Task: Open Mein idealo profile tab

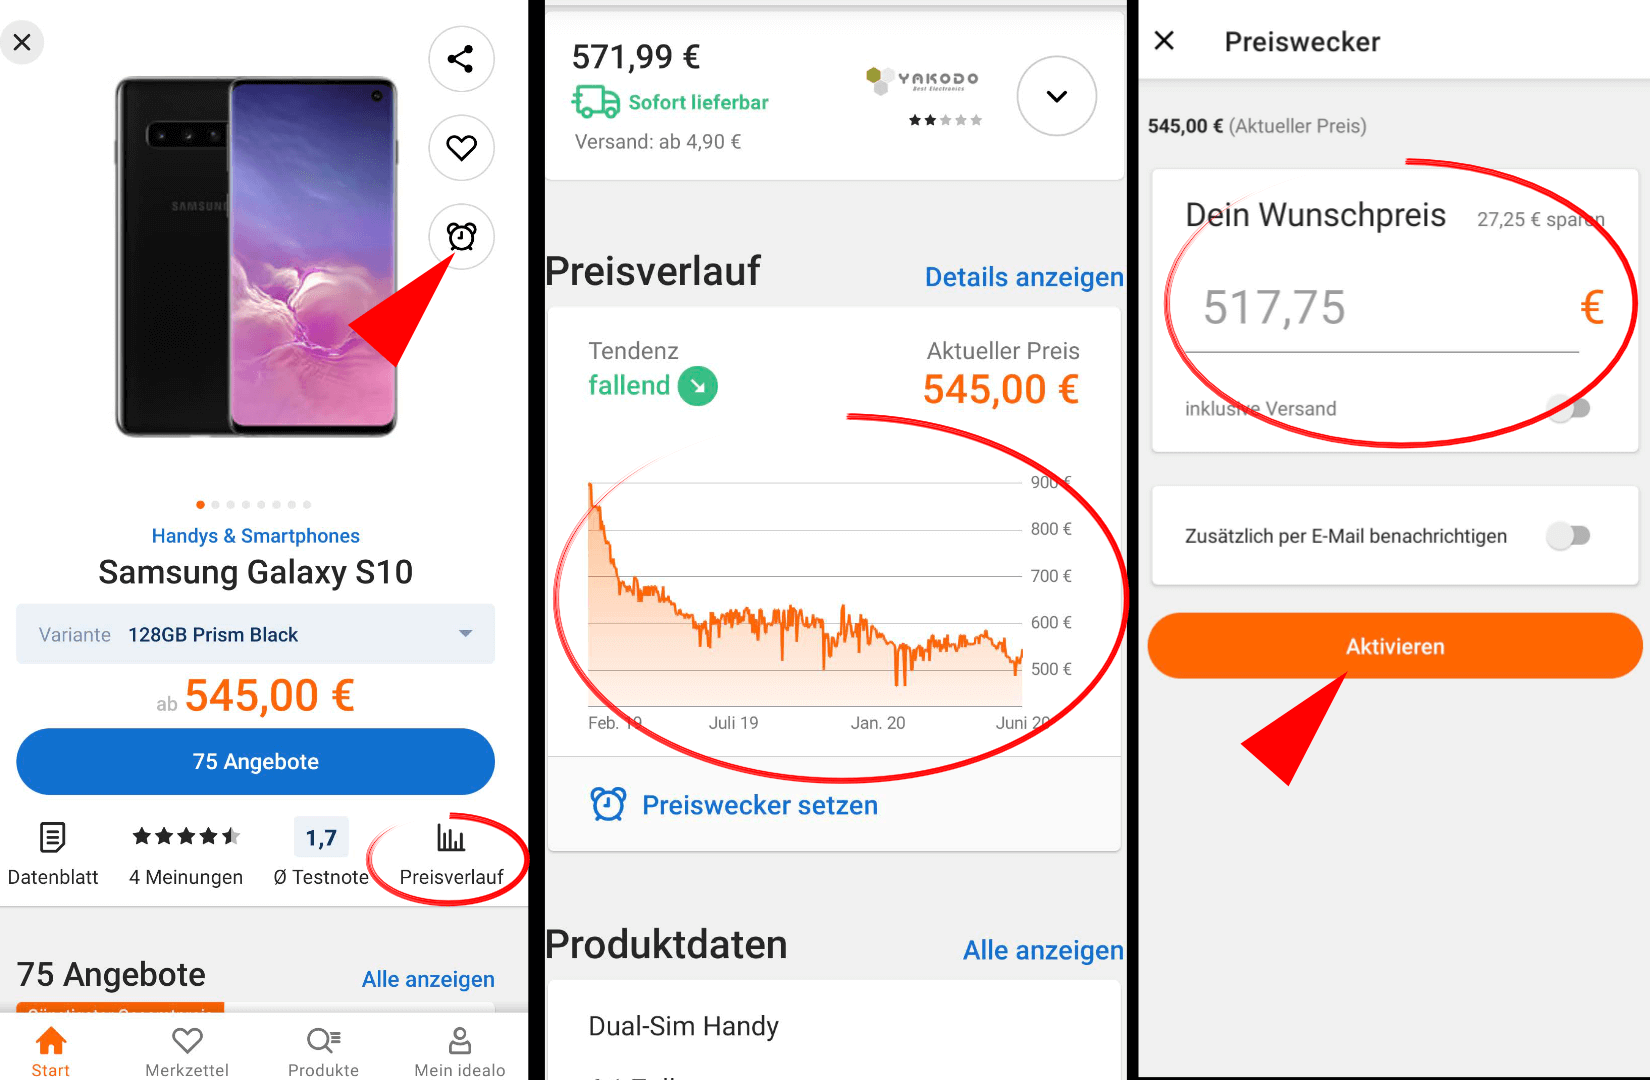Action: tap(460, 1052)
